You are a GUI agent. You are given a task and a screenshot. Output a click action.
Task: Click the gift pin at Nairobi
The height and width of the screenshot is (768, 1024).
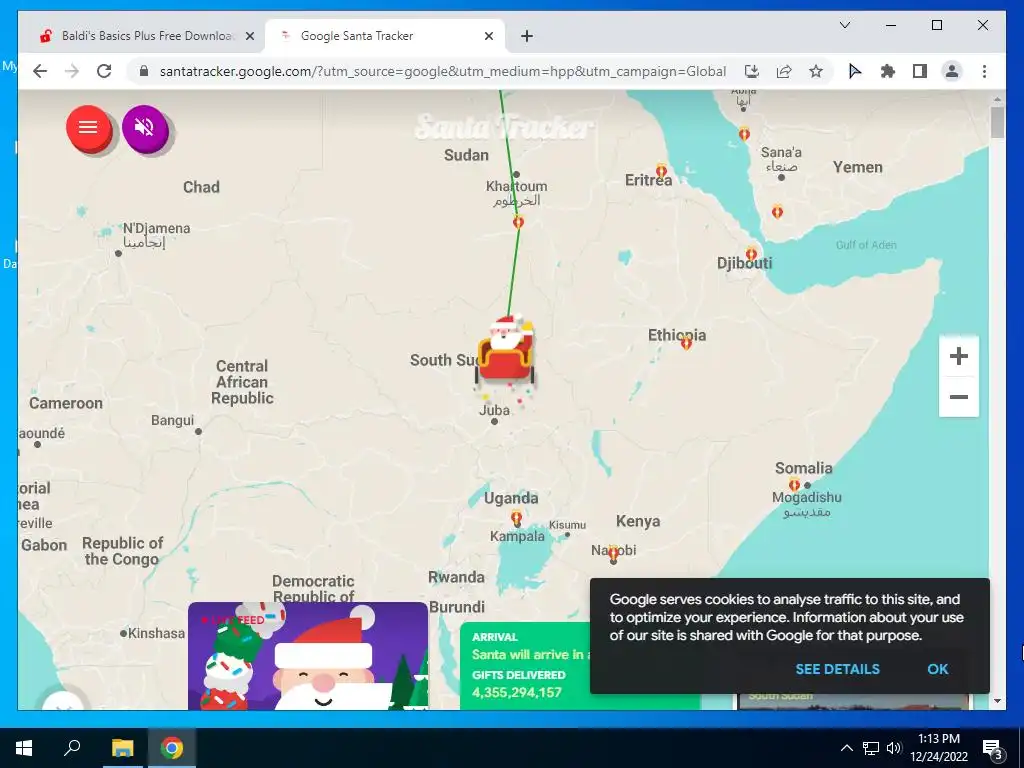tap(613, 554)
